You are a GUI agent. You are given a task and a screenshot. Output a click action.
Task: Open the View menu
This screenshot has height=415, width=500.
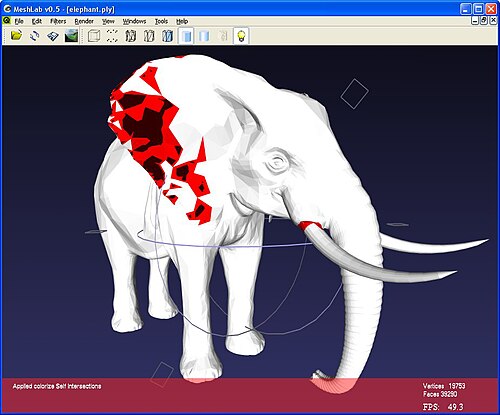click(x=108, y=21)
